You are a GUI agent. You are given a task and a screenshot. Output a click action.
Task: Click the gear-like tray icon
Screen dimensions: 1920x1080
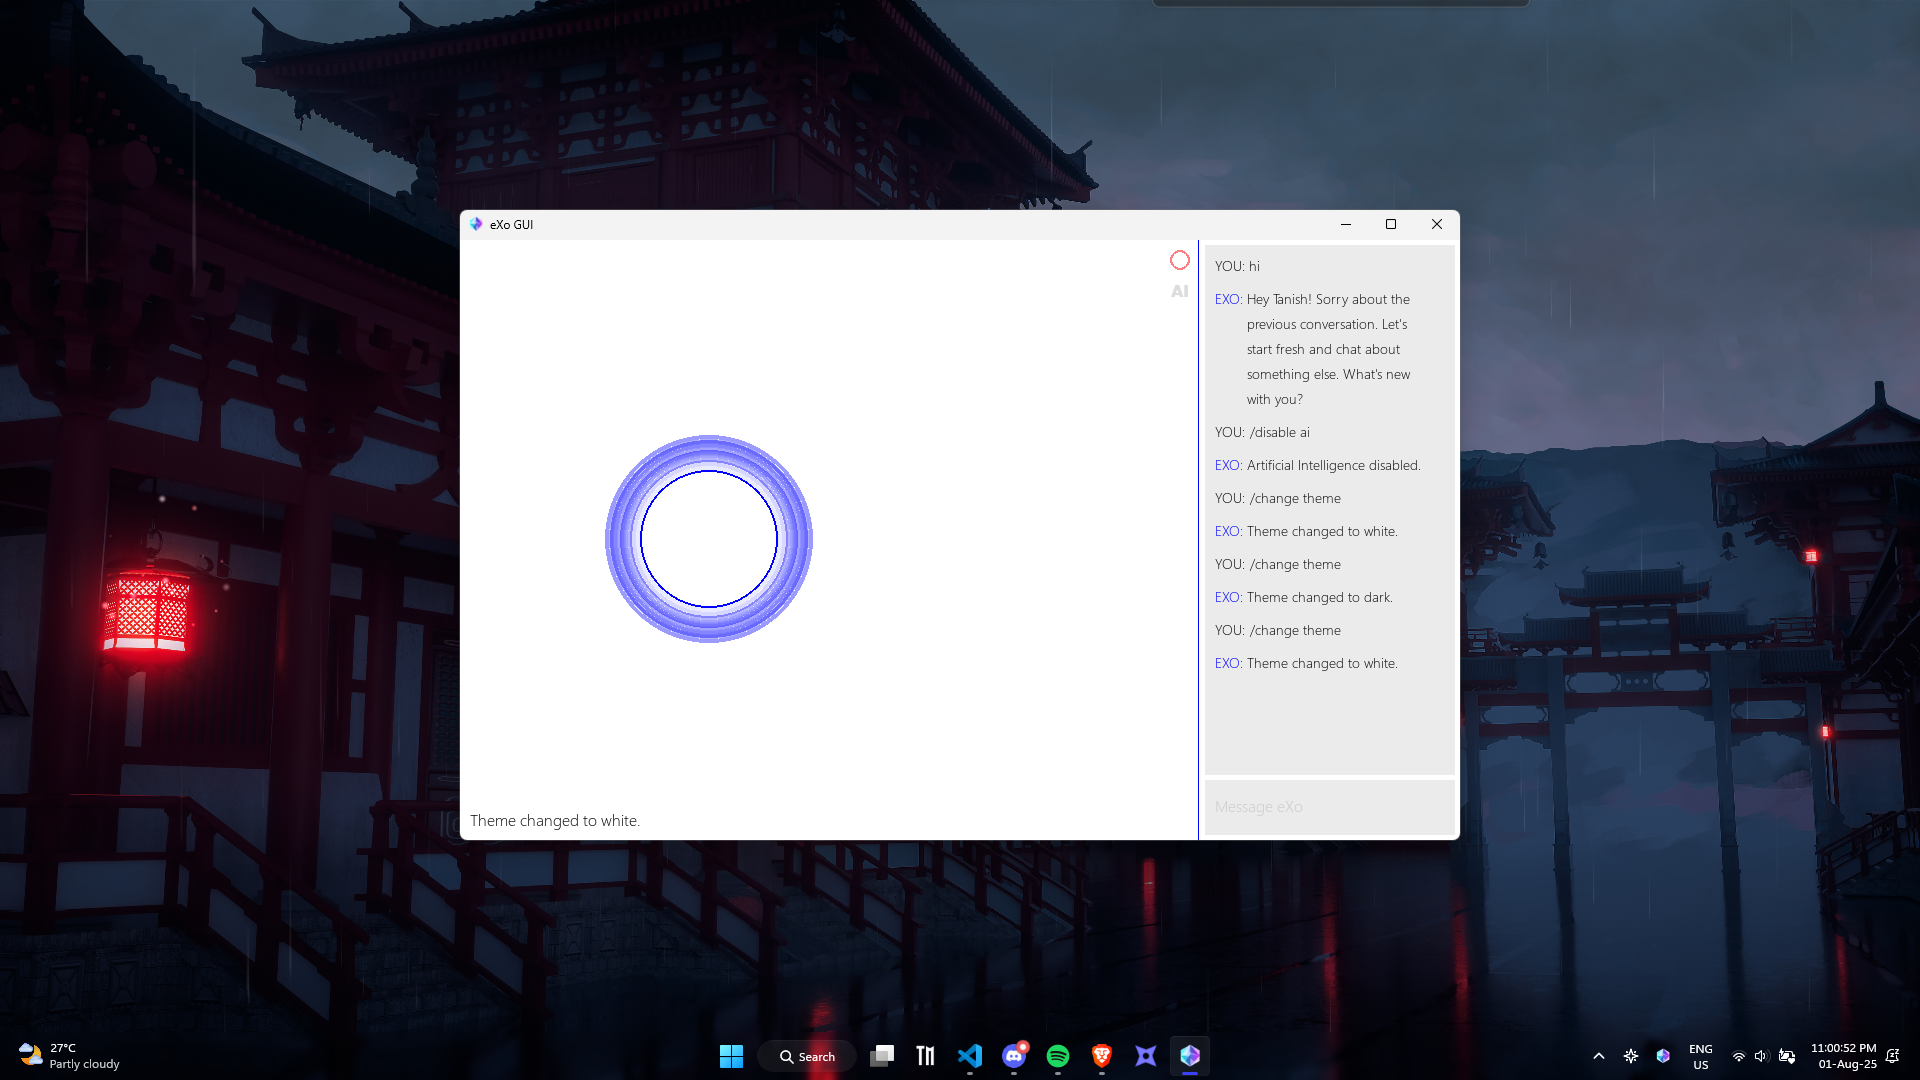[1631, 1056]
